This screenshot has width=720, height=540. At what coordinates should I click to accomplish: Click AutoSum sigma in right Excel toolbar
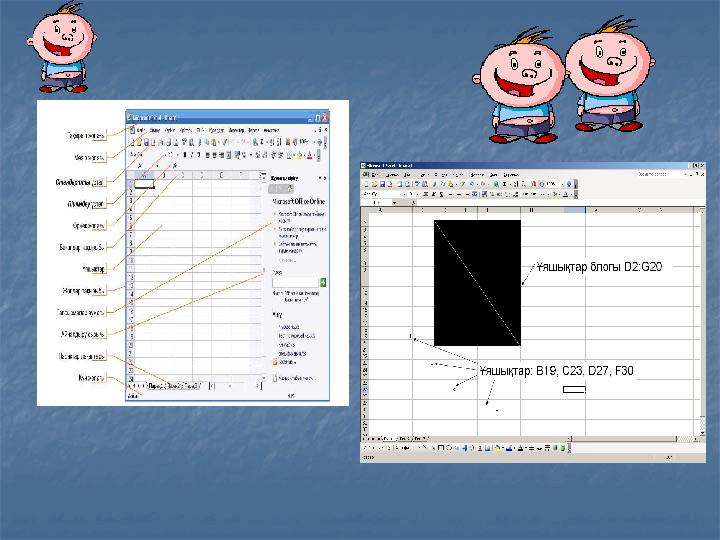[504, 184]
